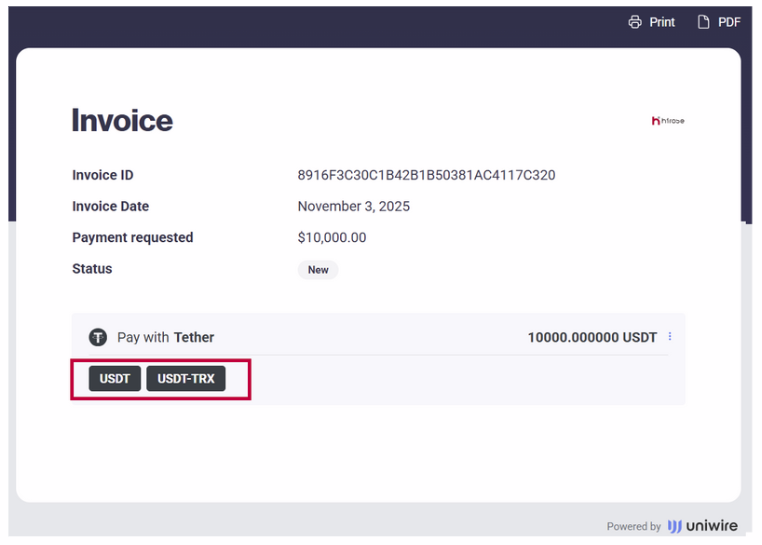
Task: Select the USDT-TRX network option
Action: tap(186, 379)
